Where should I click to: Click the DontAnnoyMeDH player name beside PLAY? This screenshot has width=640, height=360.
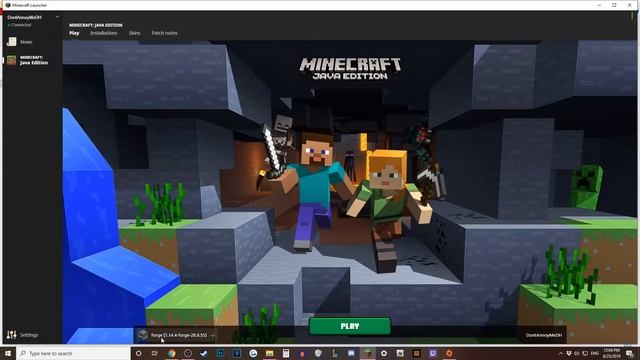point(544,335)
